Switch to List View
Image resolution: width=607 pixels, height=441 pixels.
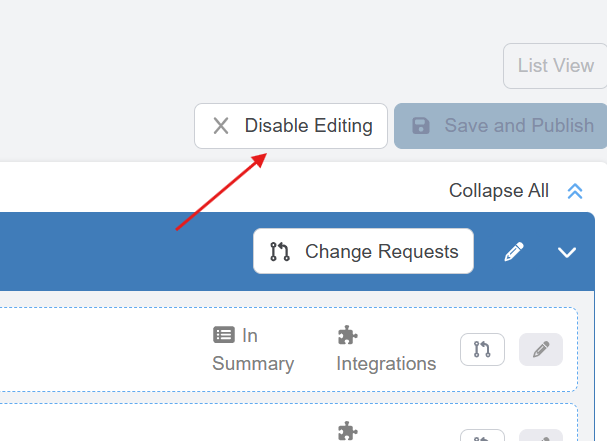tap(555, 66)
